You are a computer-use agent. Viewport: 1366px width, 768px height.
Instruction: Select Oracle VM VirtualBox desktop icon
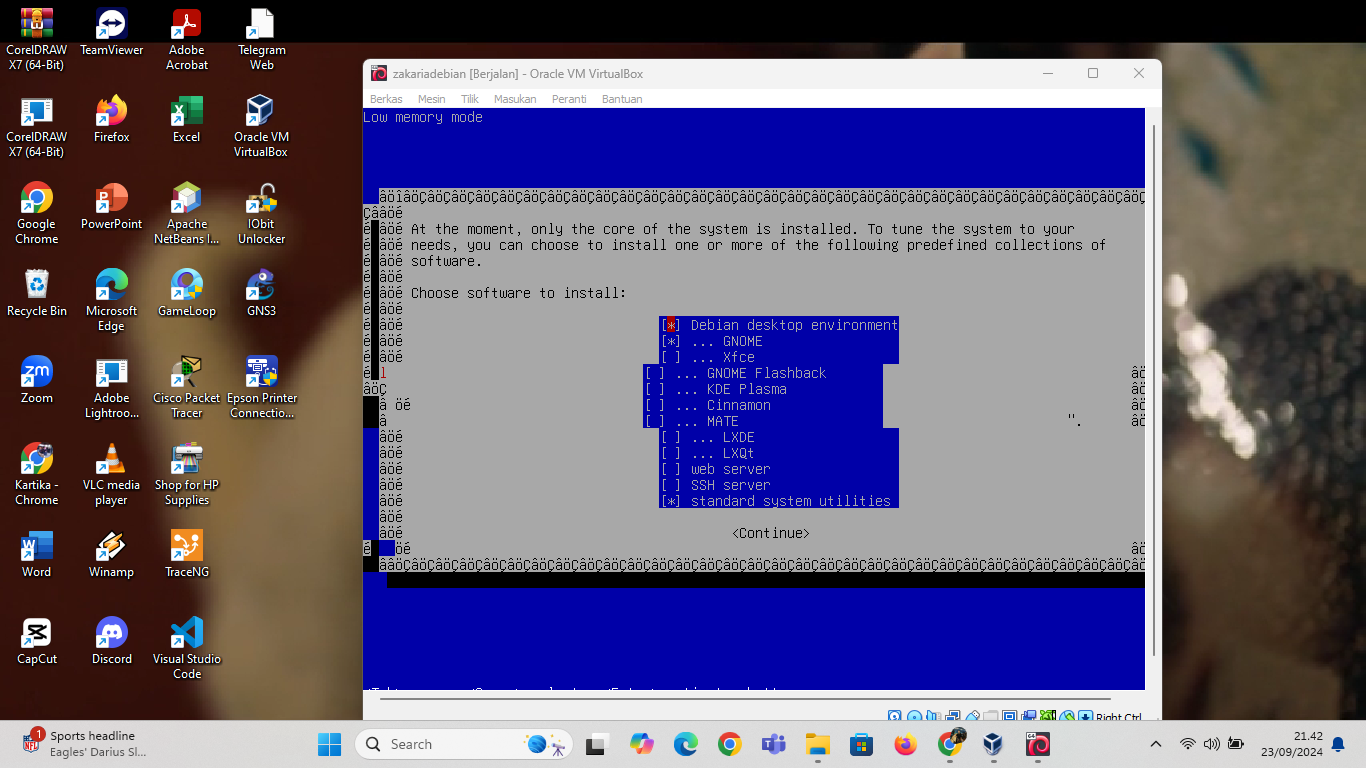(x=261, y=127)
